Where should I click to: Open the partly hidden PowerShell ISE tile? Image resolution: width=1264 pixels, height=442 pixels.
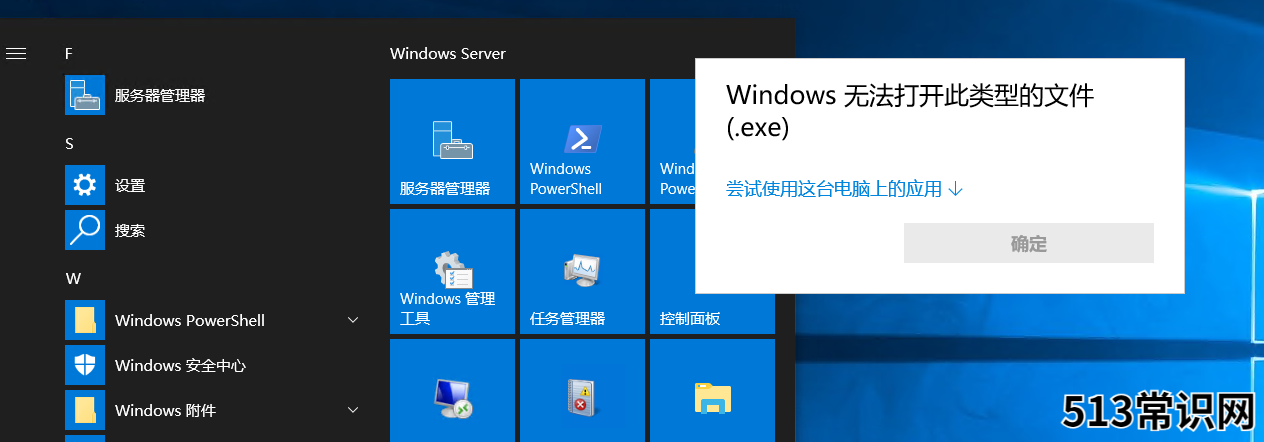[x=673, y=142]
